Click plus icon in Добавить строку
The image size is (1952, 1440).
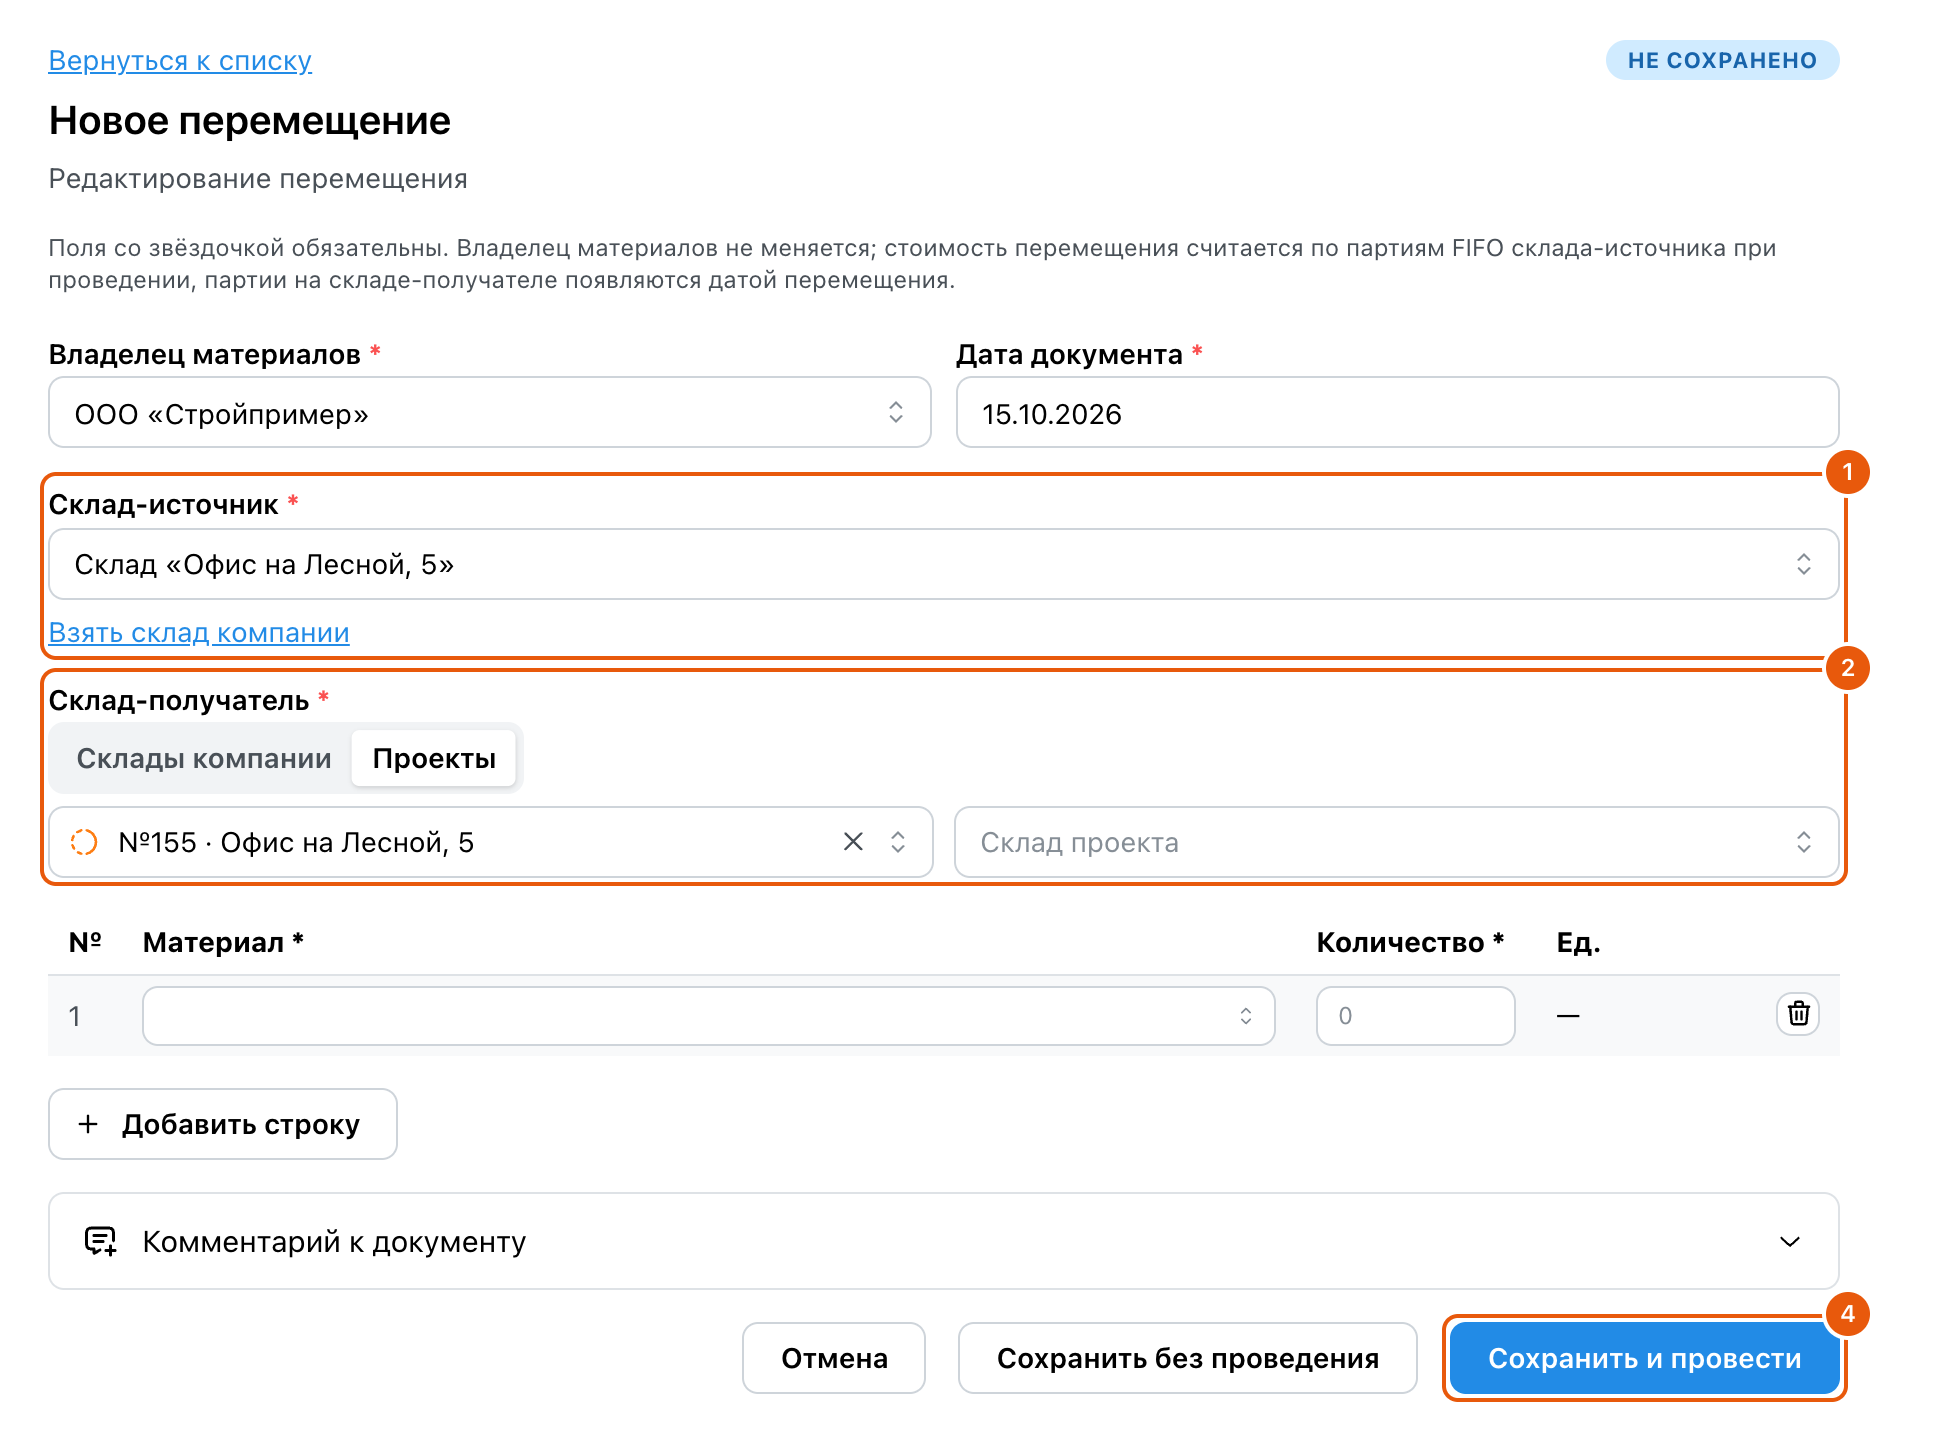[88, 1124]
